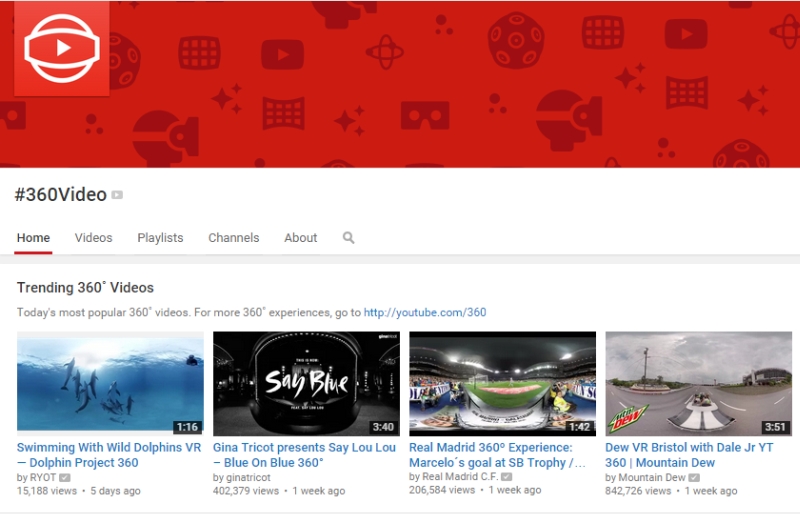Click the verified badge next to Mountain Dew
This screenshot has height=523, width=800.
coord(694,478)
